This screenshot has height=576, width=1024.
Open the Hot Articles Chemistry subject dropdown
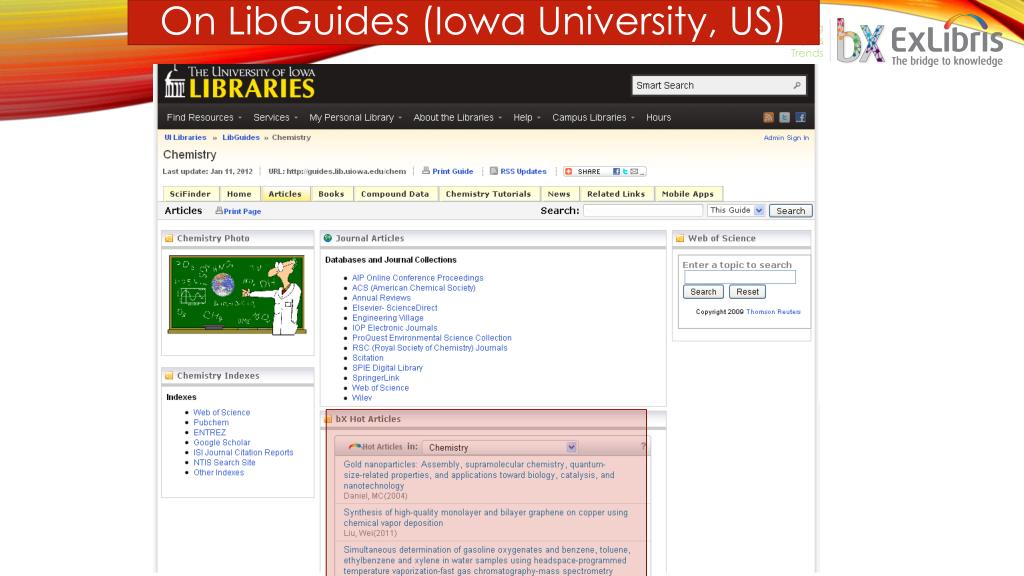(500, 447)
